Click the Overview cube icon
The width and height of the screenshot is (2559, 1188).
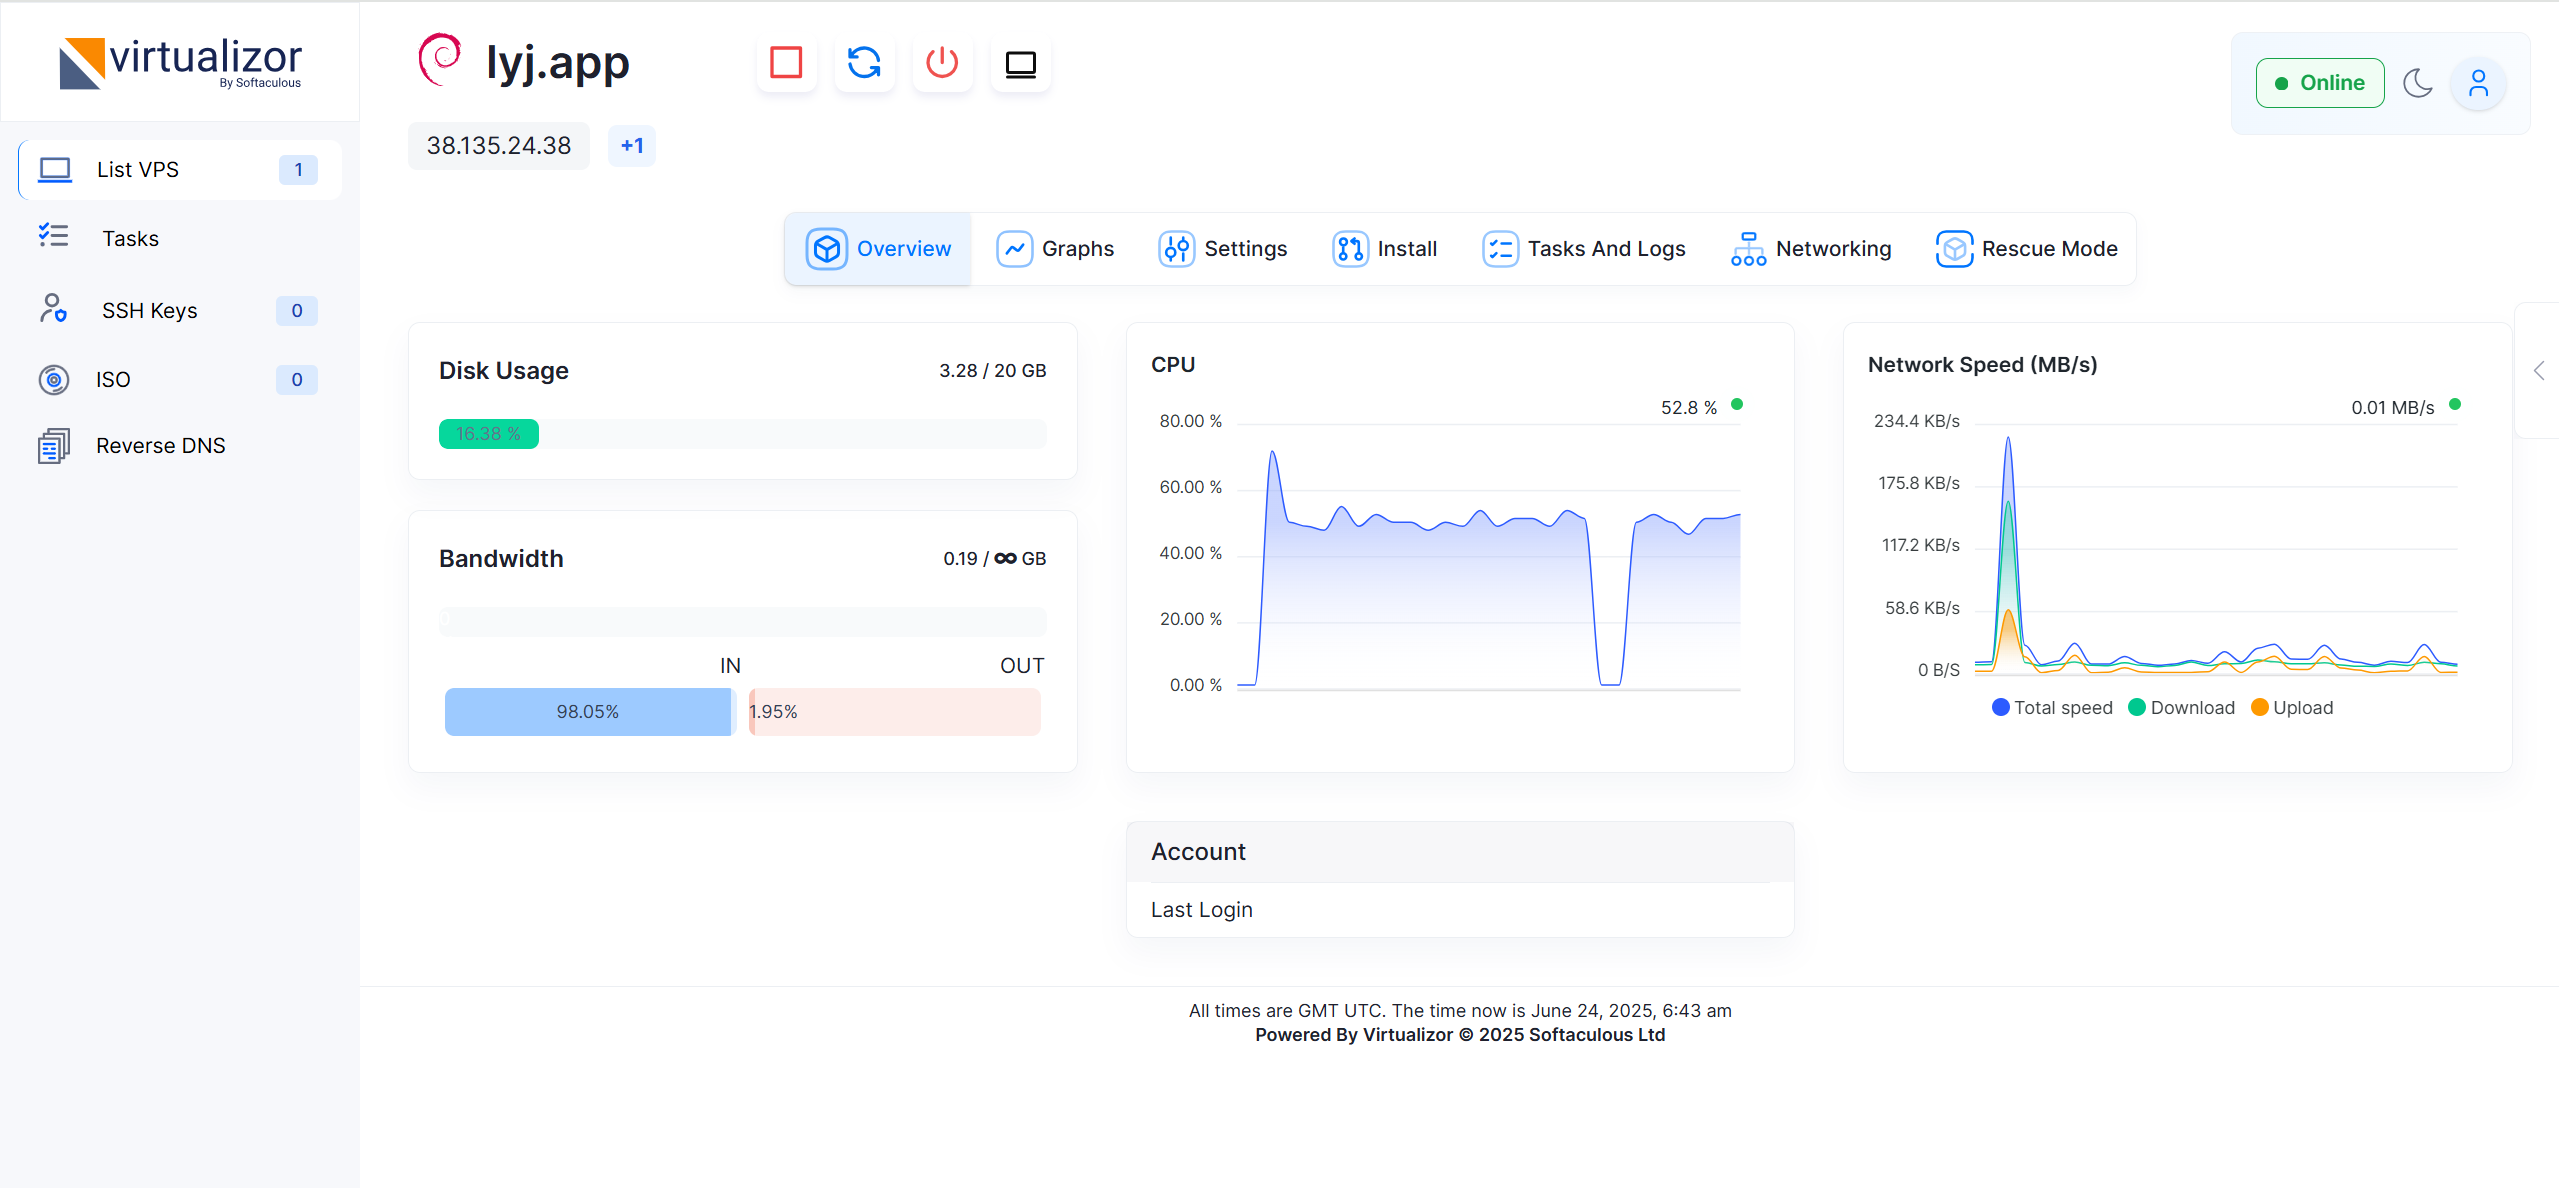tap(827, 249)
